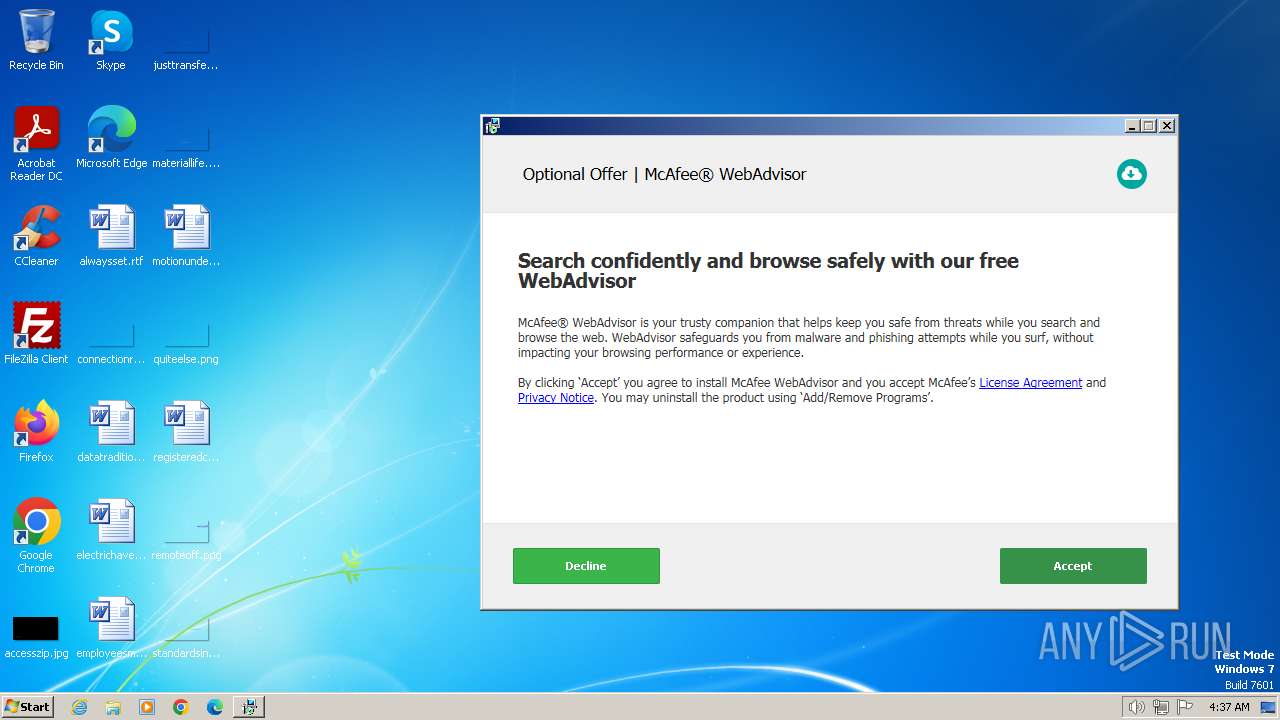Select the Acrobat Reader DC shortcut
This screenshot has height=720, width=1280.
click(36, 144)
